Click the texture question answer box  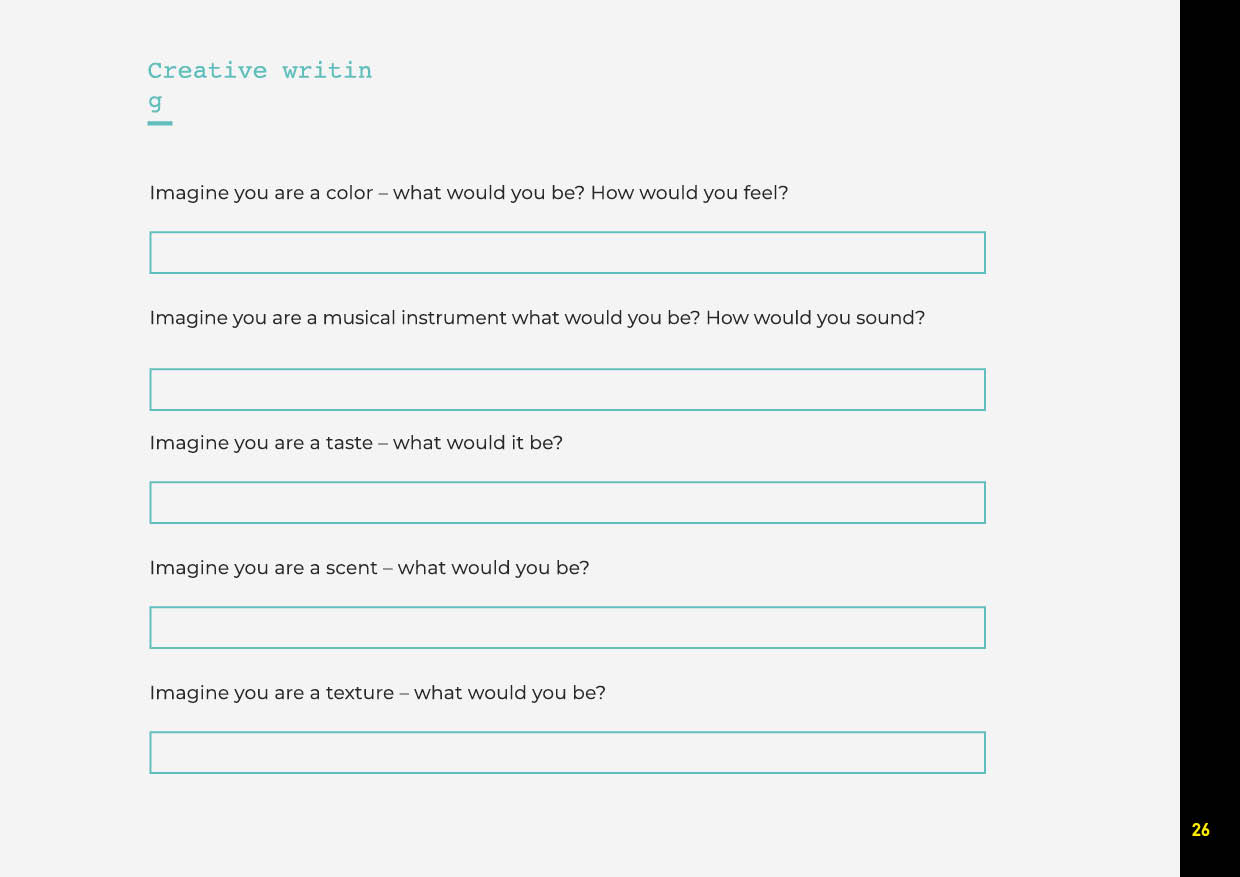567,753
